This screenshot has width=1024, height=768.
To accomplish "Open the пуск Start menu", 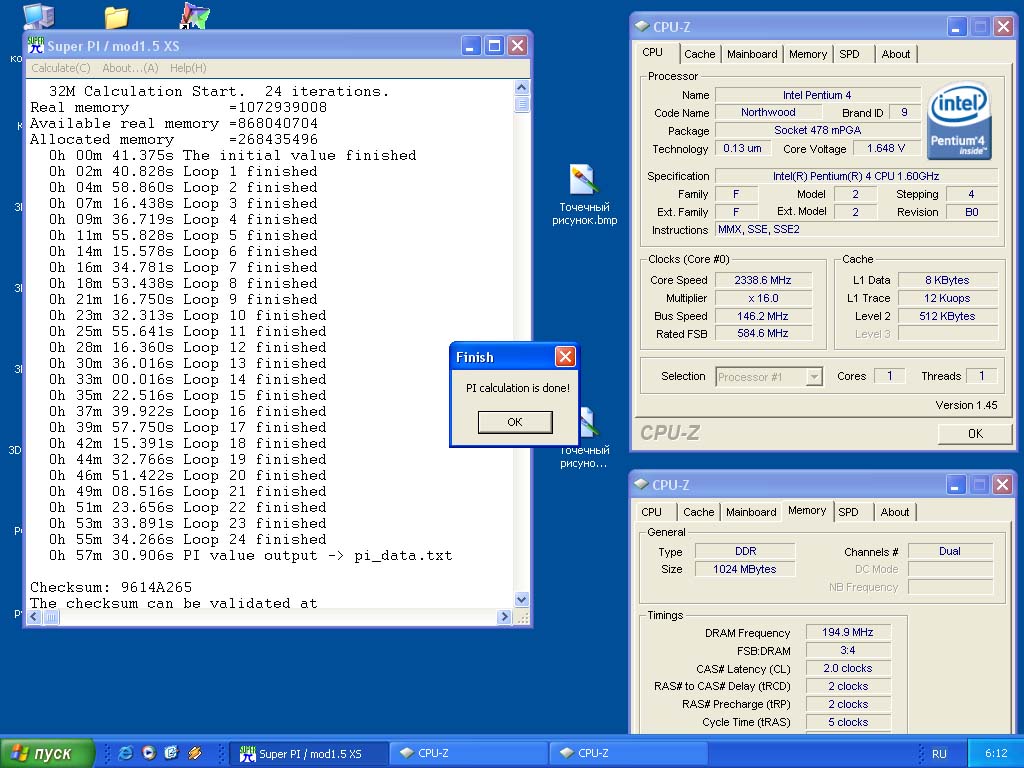I will coord(46,753).
